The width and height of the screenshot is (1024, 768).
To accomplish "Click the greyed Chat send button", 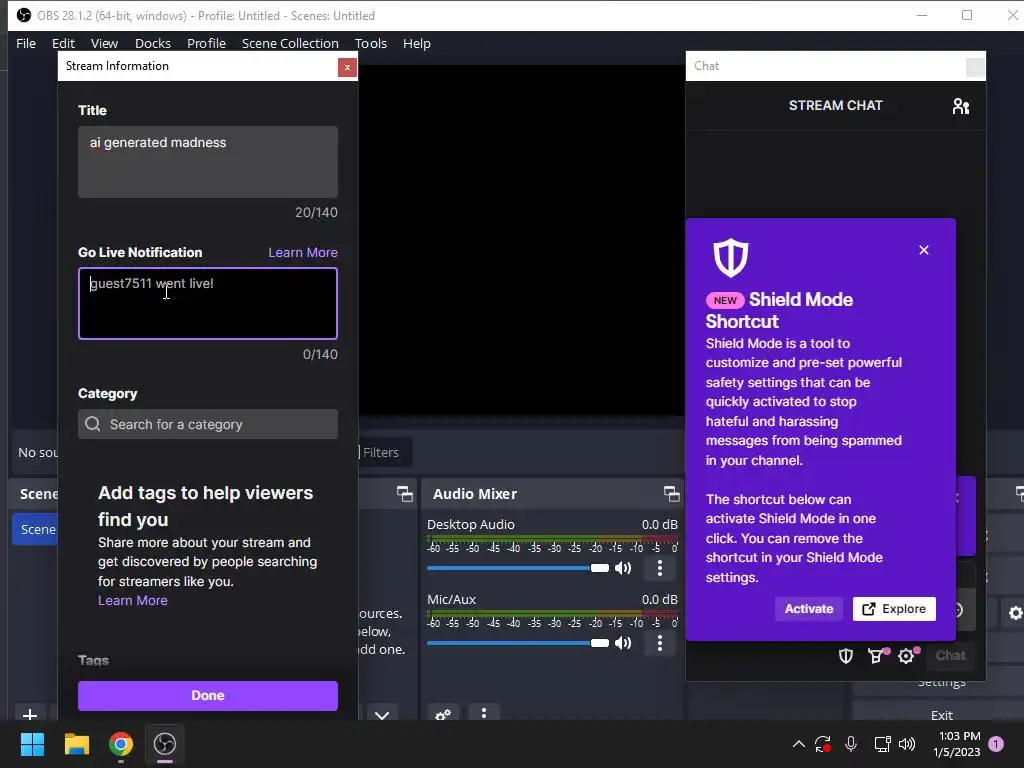I will point(950,656).
